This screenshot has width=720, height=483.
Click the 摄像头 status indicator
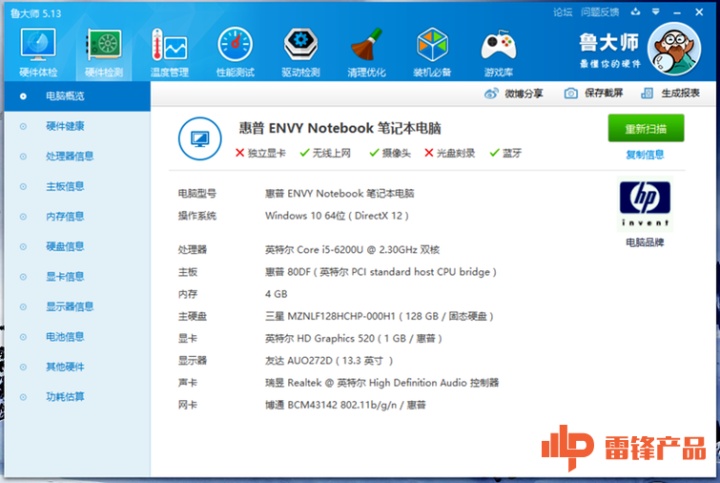[x=390, y=153]
